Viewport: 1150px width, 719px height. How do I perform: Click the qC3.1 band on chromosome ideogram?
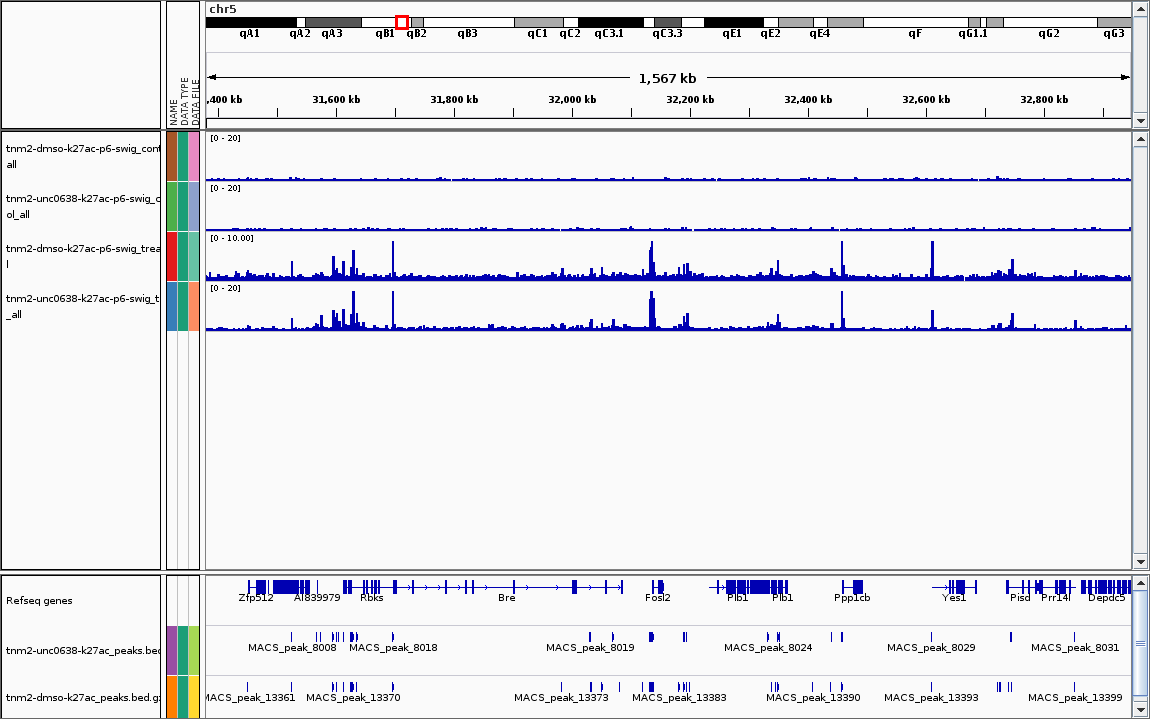(x=610, y=22)
